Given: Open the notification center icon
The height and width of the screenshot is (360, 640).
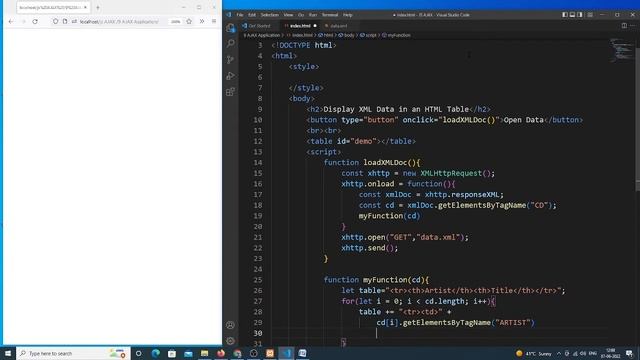Looking at the screenshot, I should [x=629, y=353].
